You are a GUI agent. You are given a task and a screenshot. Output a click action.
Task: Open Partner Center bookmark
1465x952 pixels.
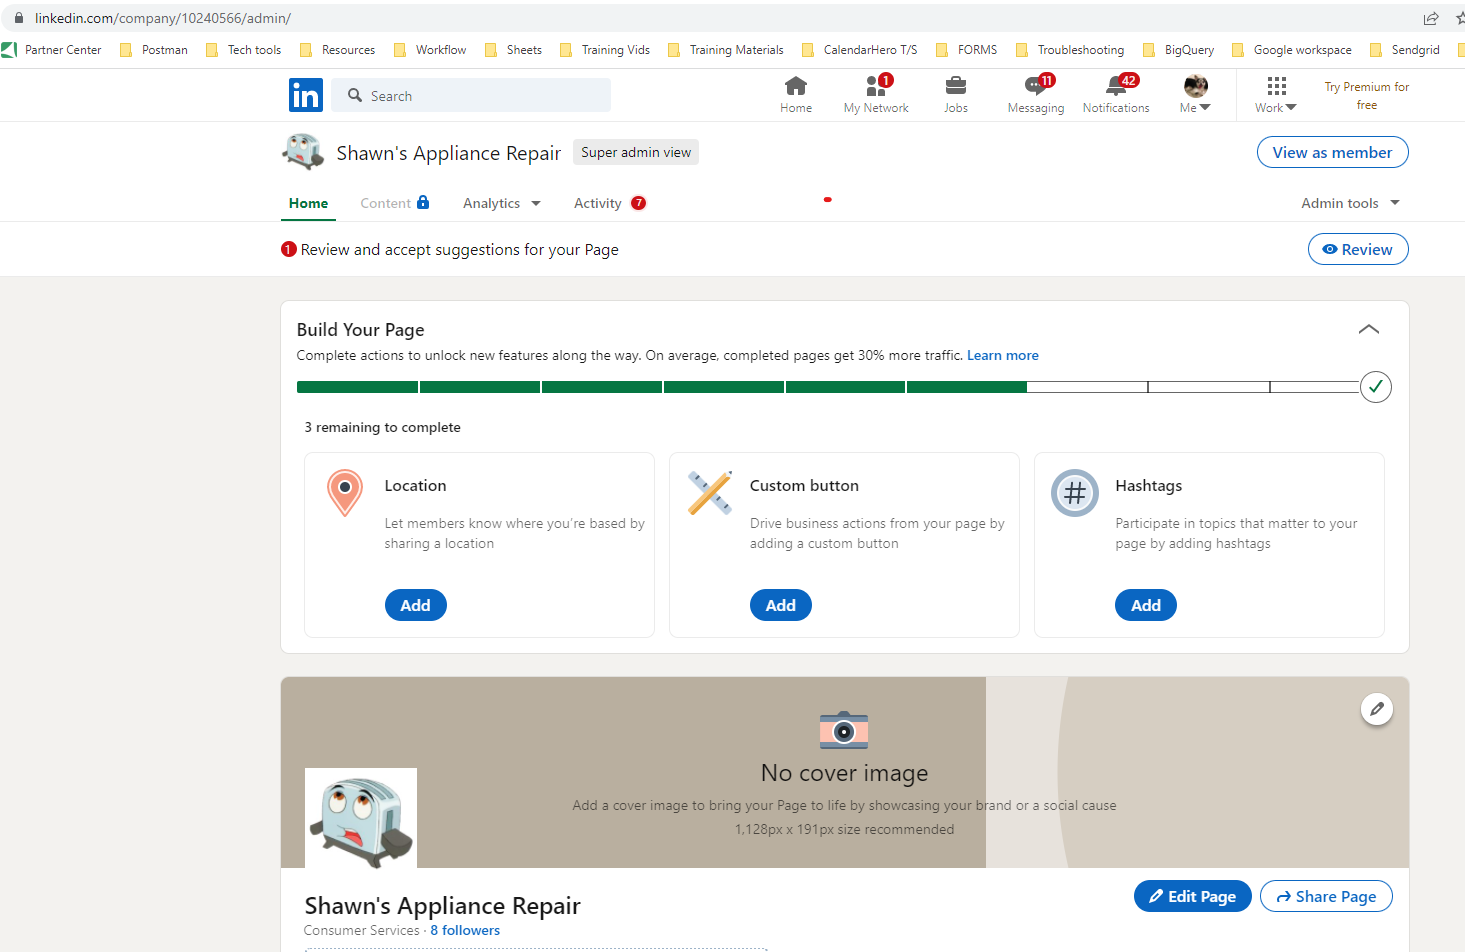[52, 50]
